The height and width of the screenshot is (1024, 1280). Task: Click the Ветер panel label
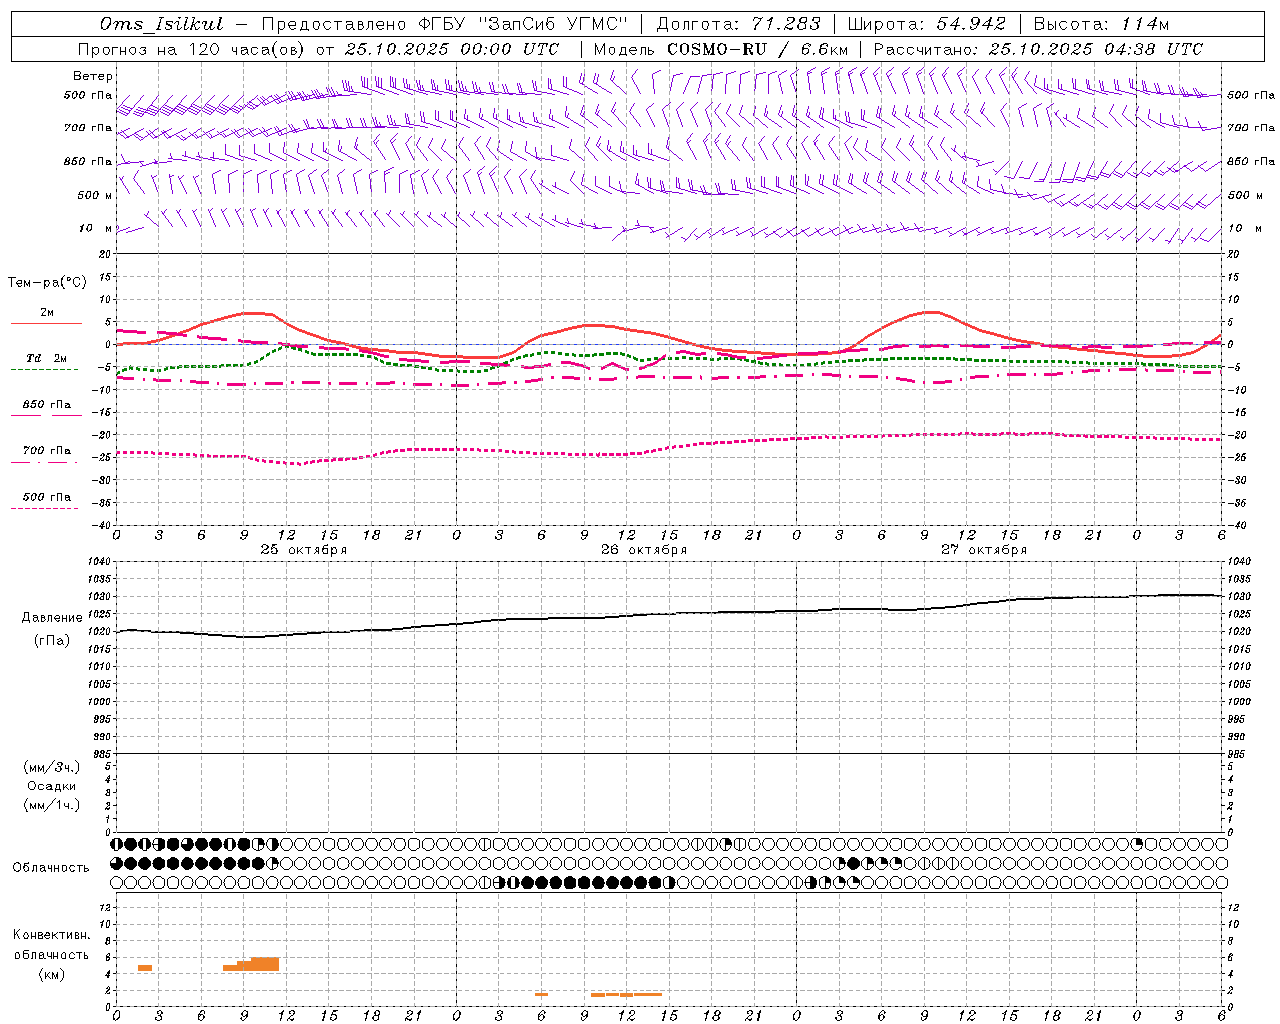[x=93, y=76]
